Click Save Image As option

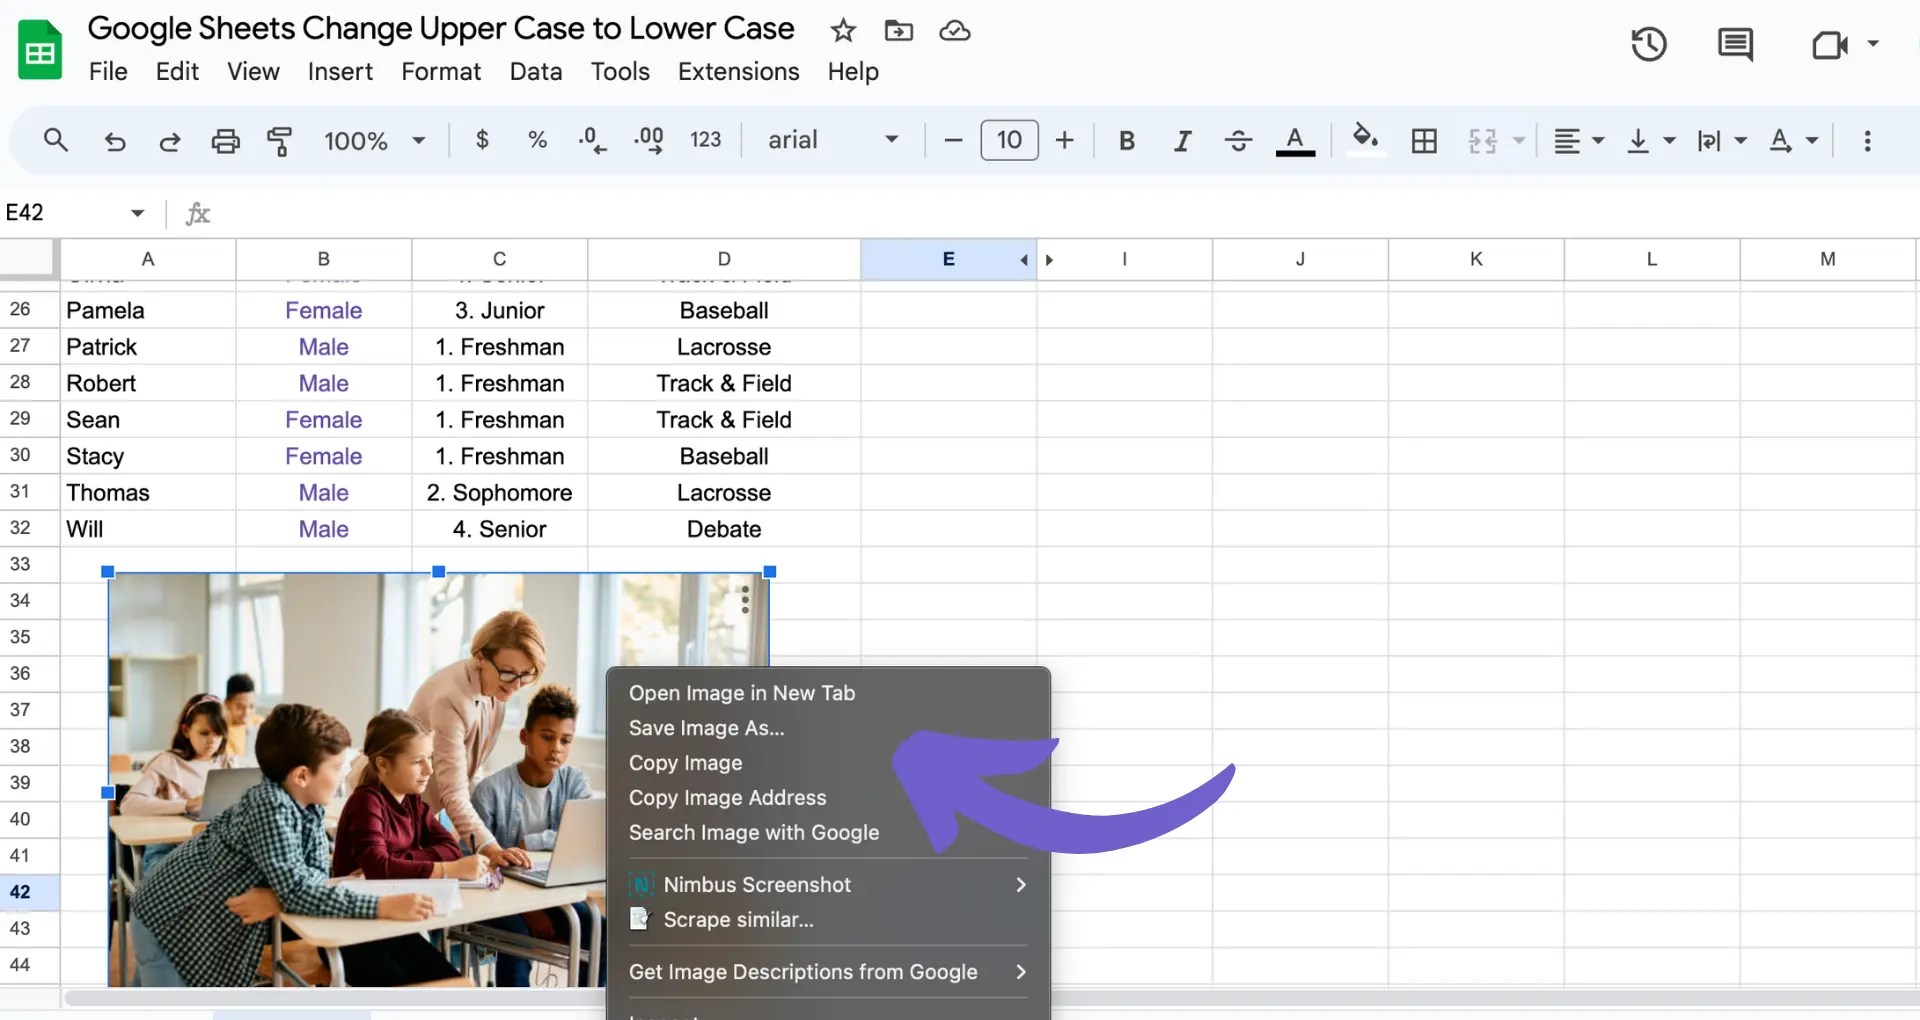click(706, 728)
